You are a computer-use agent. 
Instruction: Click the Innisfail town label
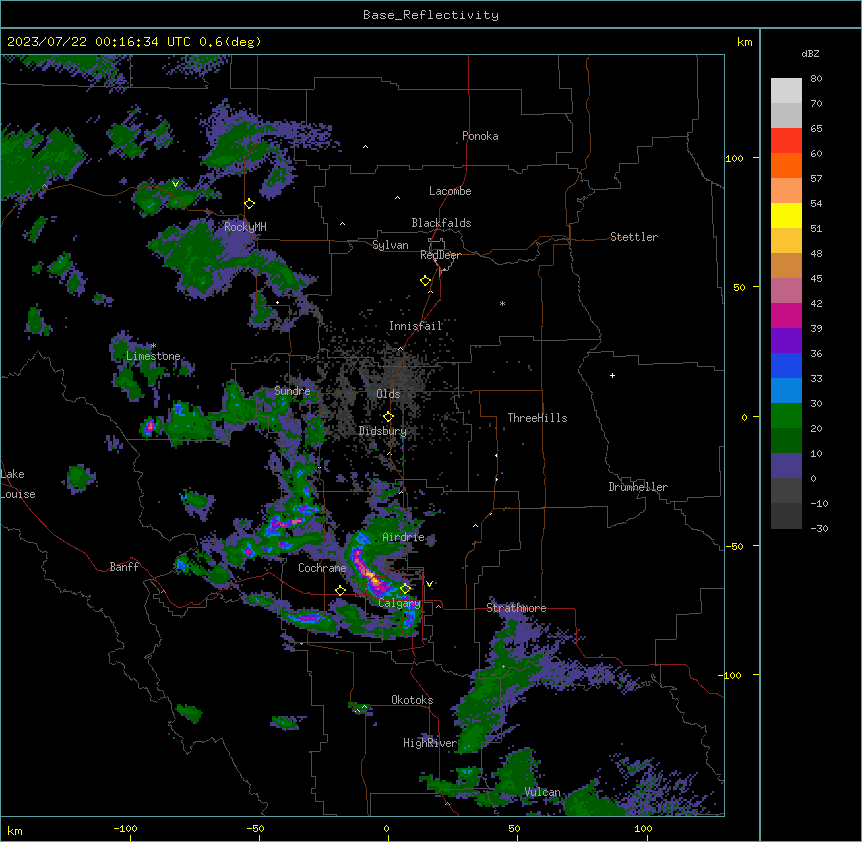(x=416, y=326)
